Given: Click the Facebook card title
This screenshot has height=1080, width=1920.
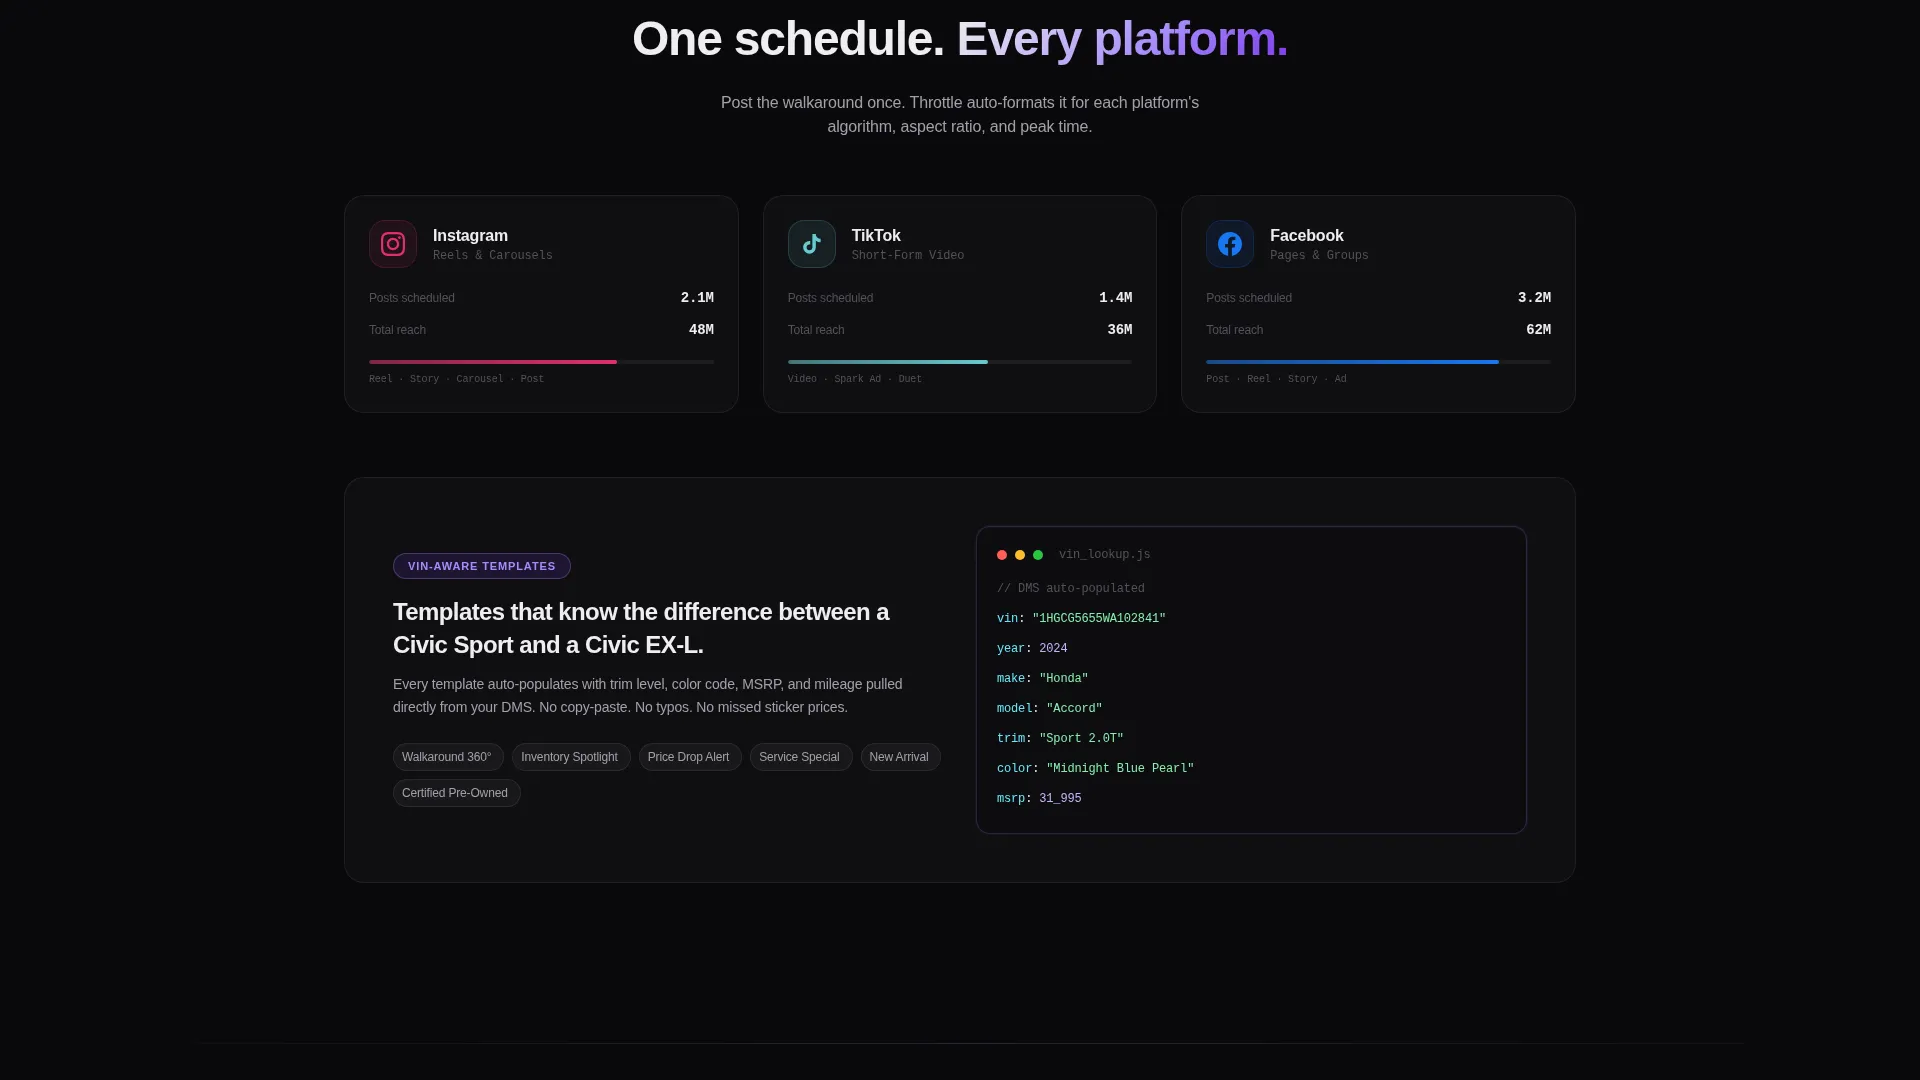Looking at the screenshot, I should coord(1306,236).
